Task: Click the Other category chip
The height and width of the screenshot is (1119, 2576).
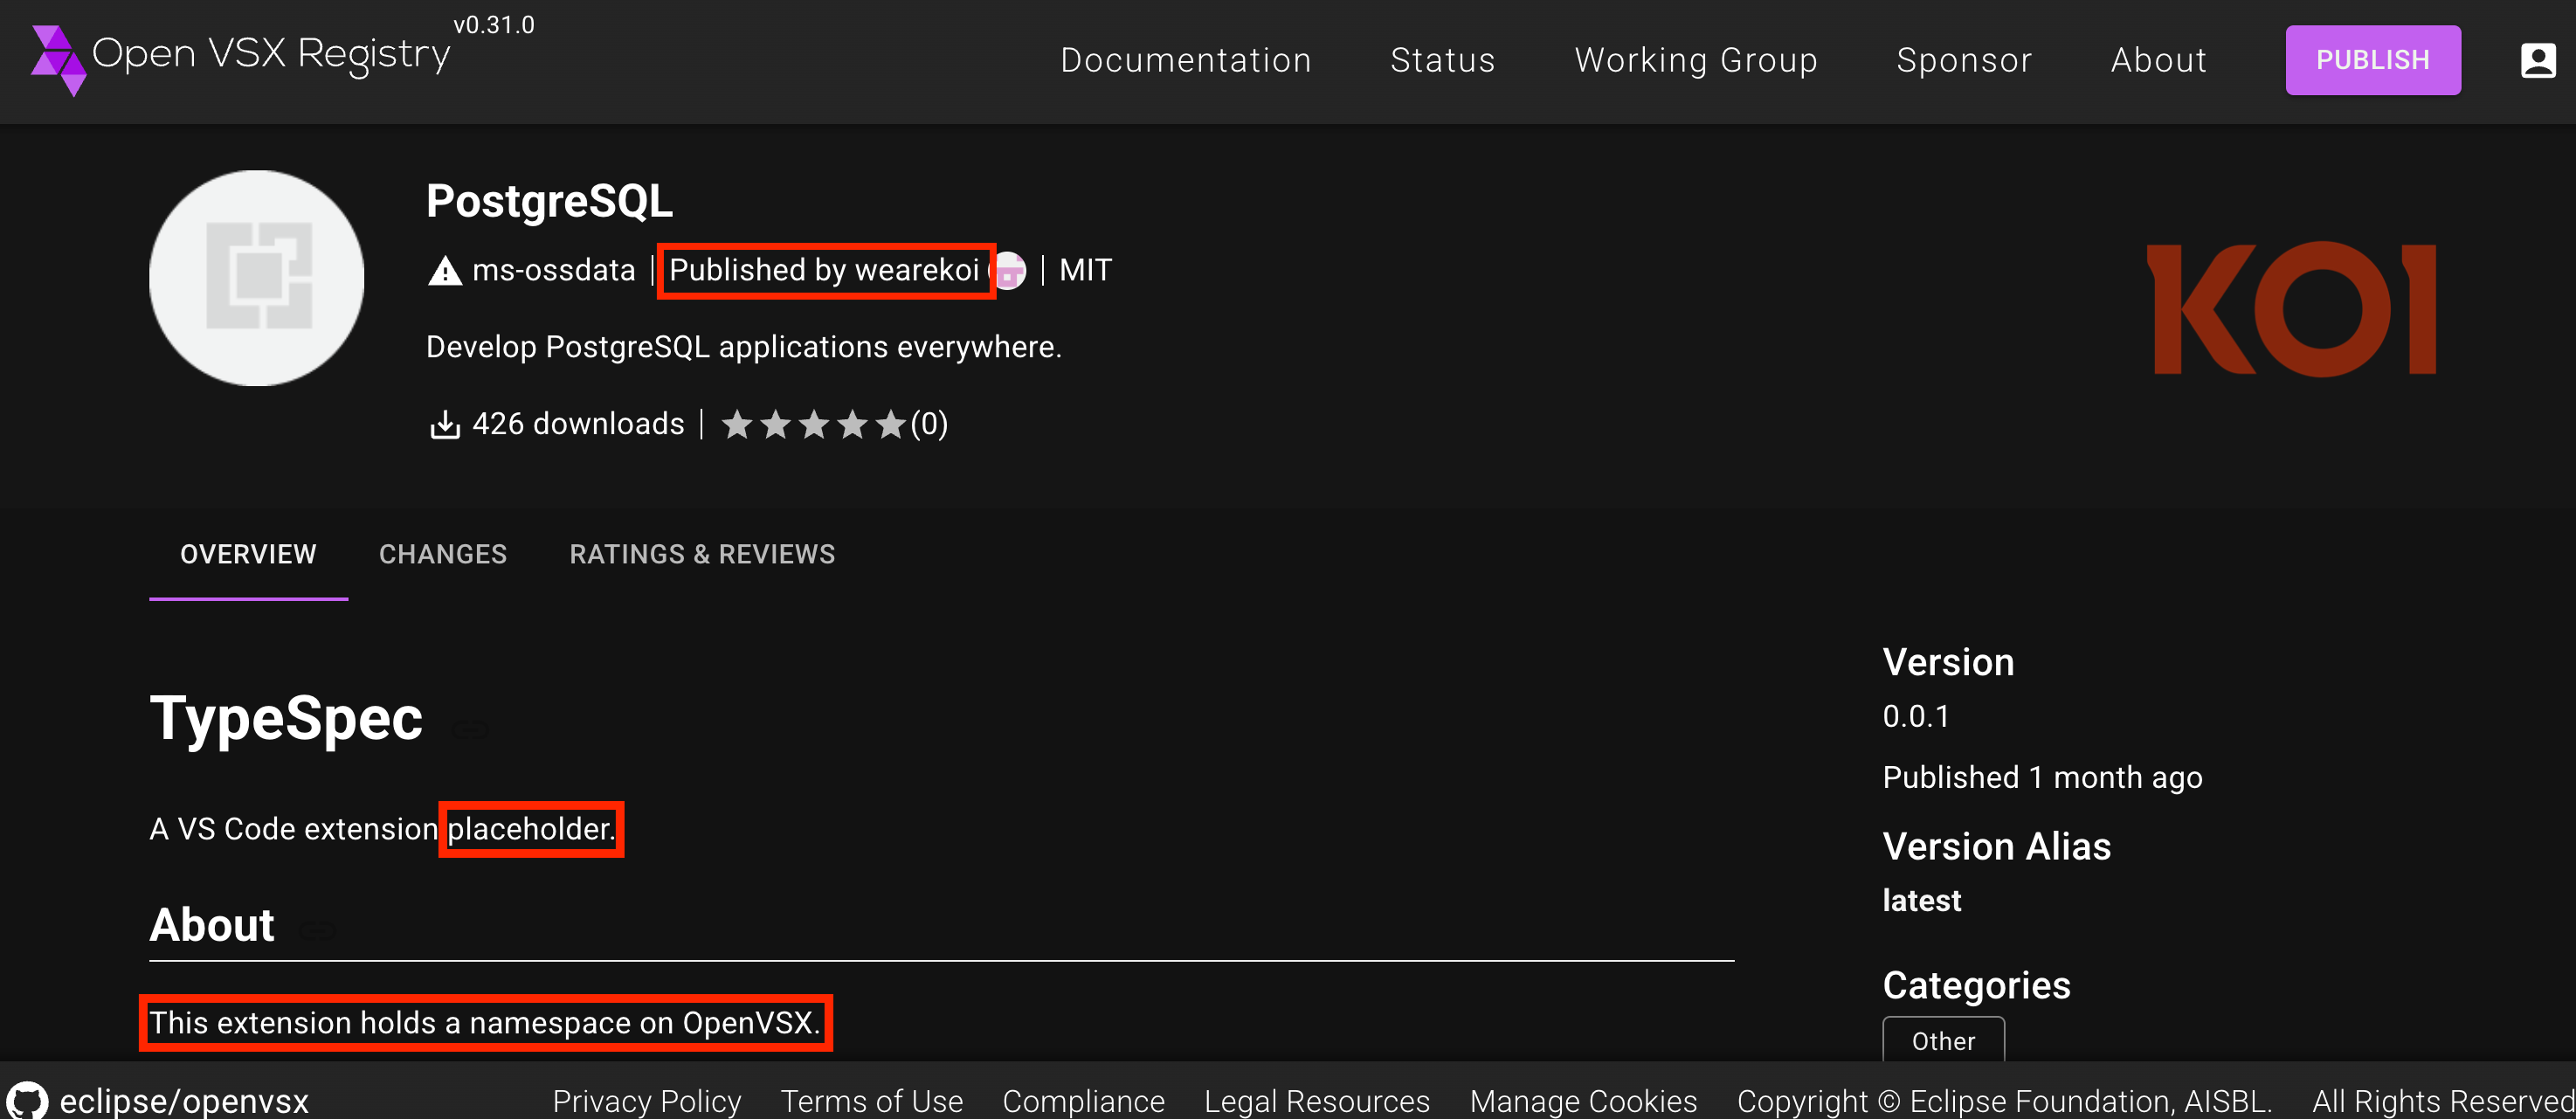Action: tap(1942, 1040)
